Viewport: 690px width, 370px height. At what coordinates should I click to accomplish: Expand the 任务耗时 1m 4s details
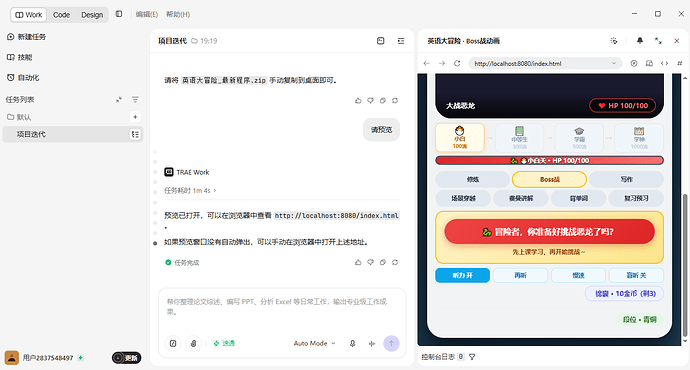[x=190, y=190]
